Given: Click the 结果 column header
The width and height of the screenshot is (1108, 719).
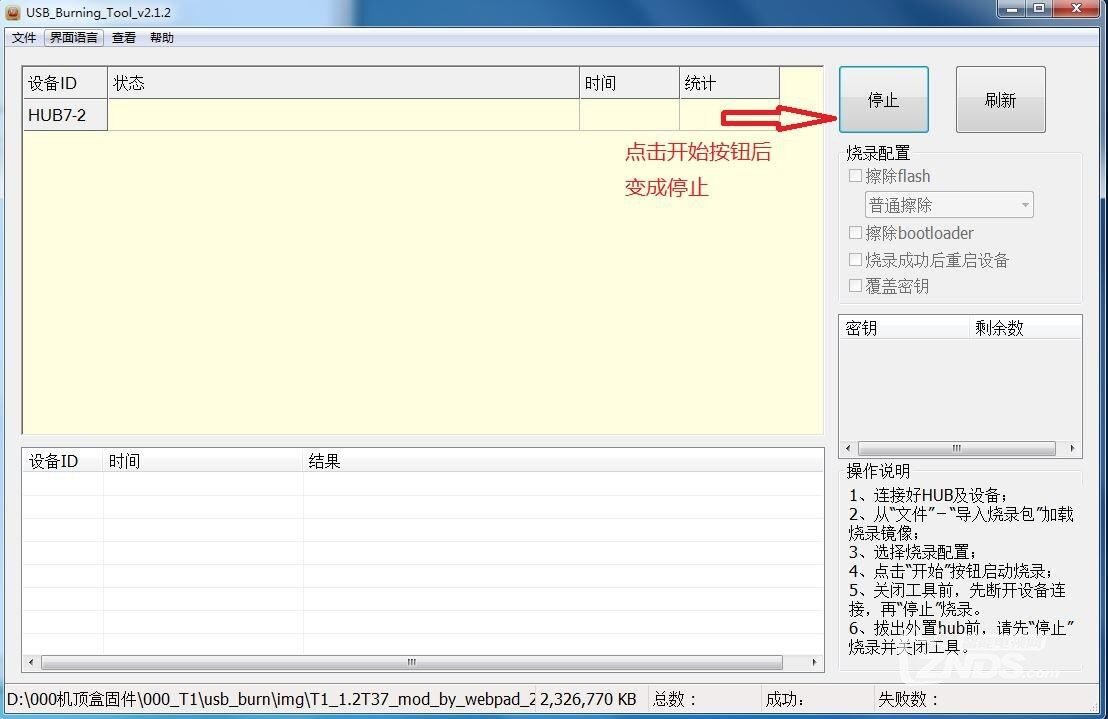Looking at the screenshot, I should (x=324, y=461).
